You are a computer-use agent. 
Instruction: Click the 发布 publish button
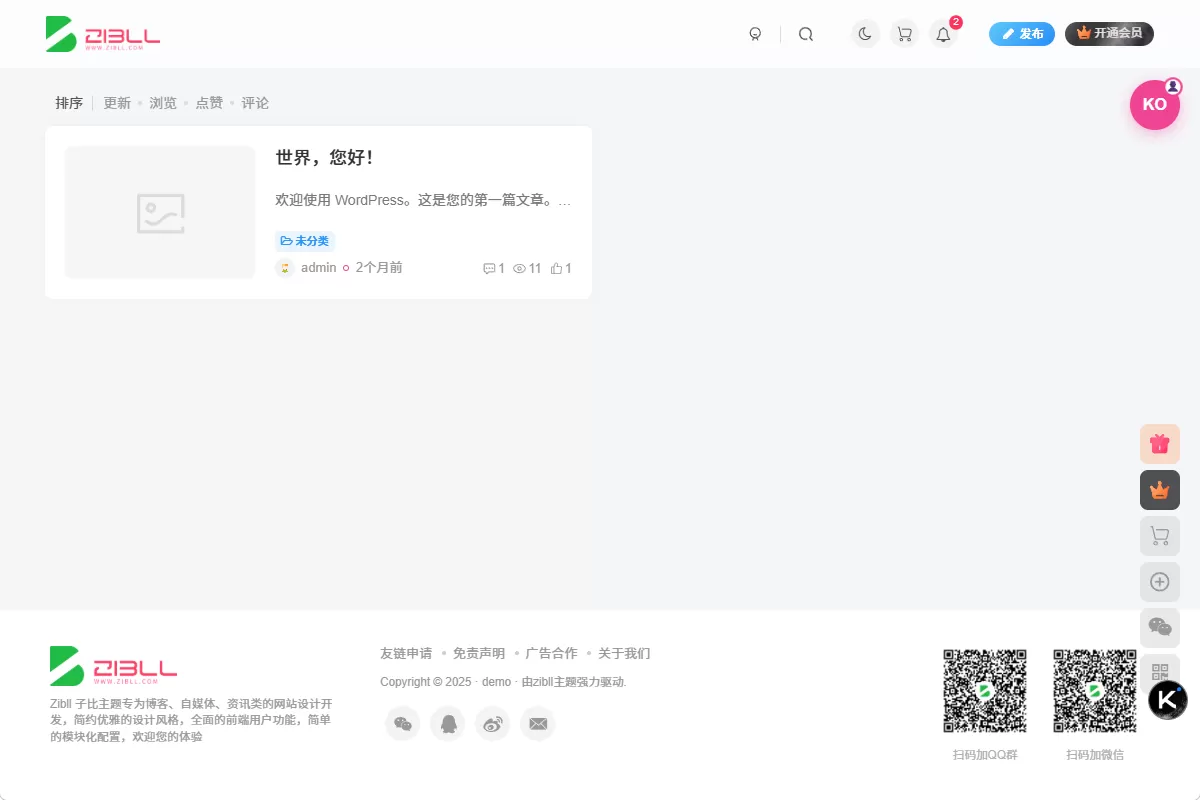click(1021, 33)
